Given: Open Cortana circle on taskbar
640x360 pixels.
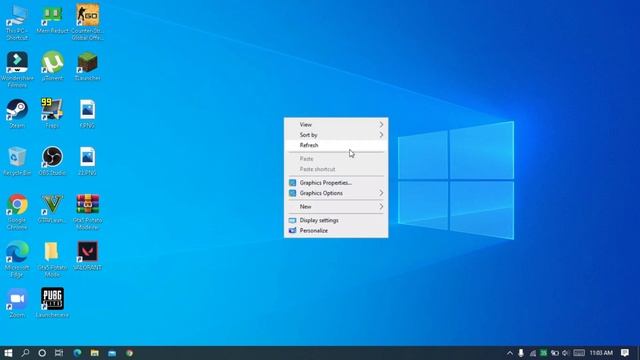Looking at the screenshot, I should [x=42, y=353].
